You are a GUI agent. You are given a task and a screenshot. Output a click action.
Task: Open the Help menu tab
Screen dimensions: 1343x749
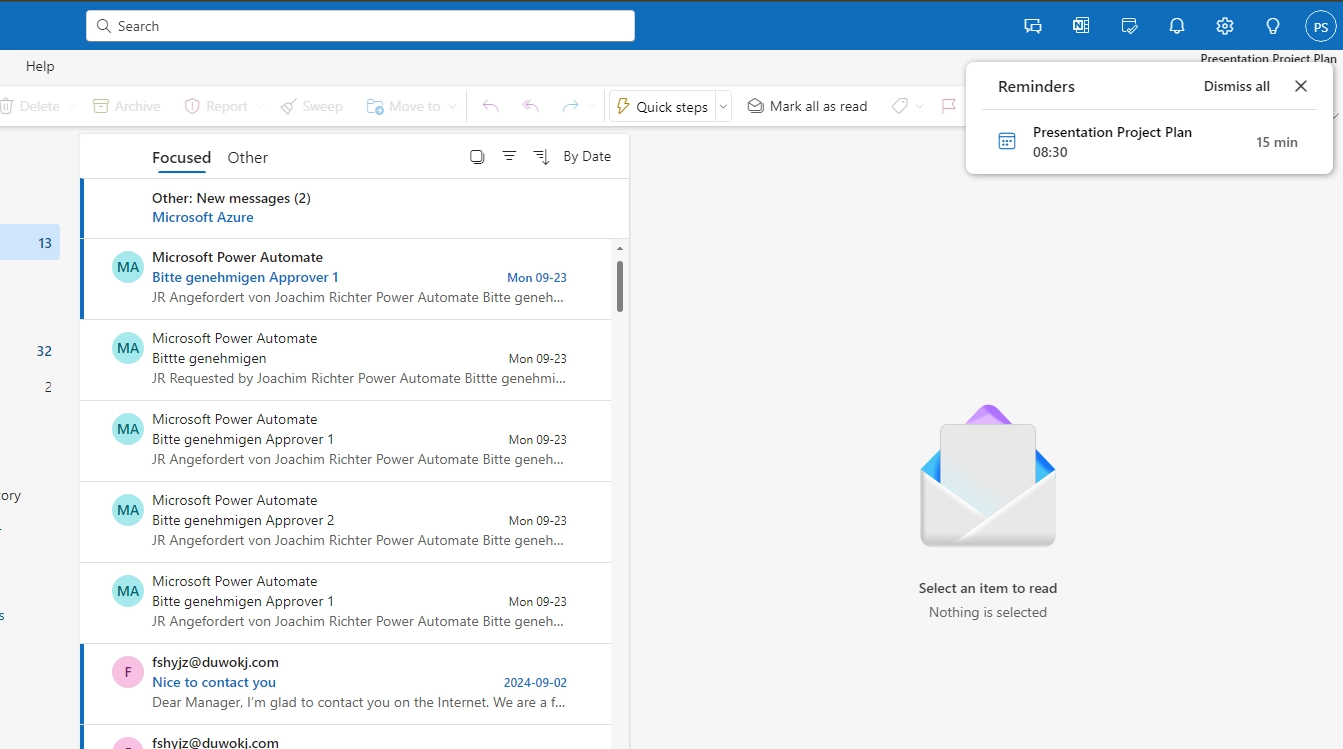40,66
